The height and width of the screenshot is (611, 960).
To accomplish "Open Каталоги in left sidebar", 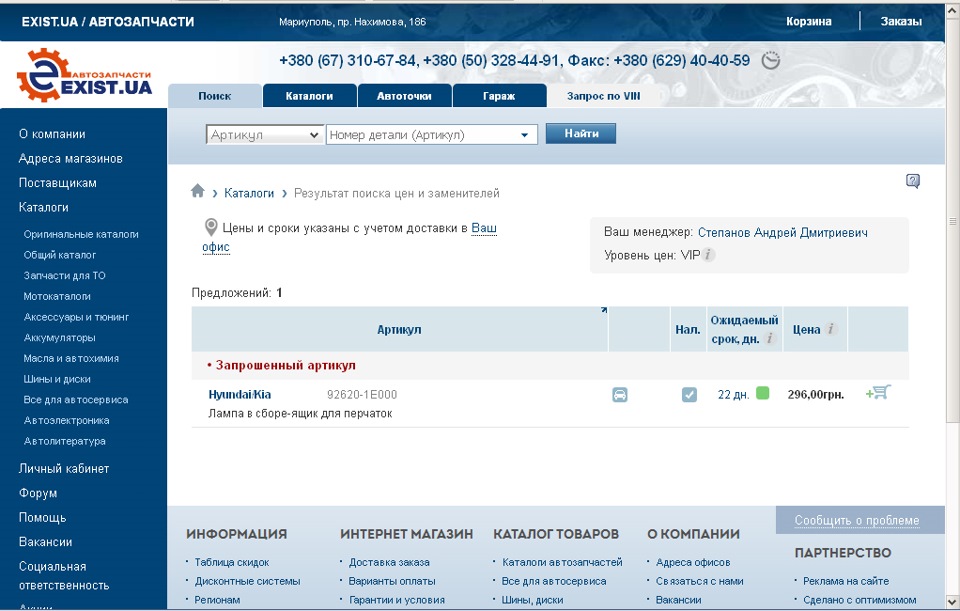I will (x=43, y=208).
